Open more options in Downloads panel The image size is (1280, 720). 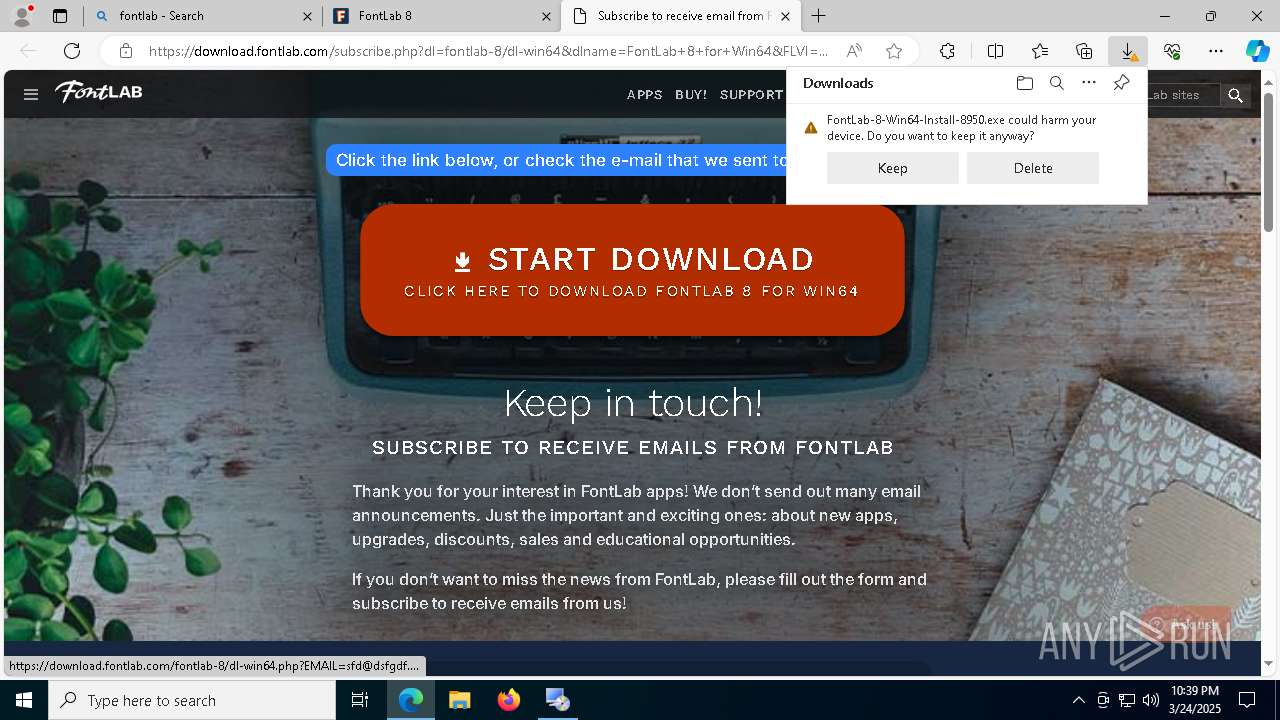(x=1089, y=83)
